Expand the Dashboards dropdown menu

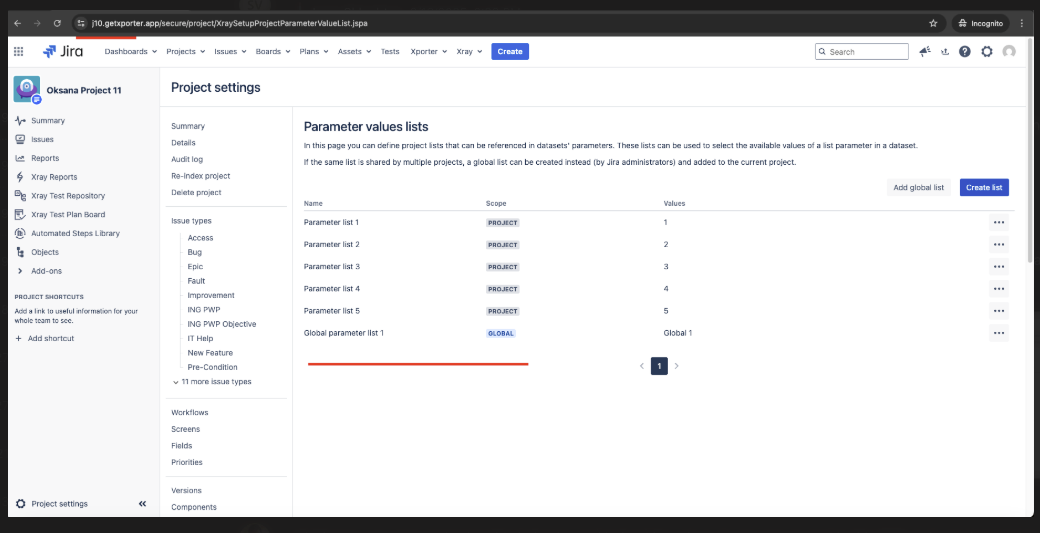[x=130, y=51]
